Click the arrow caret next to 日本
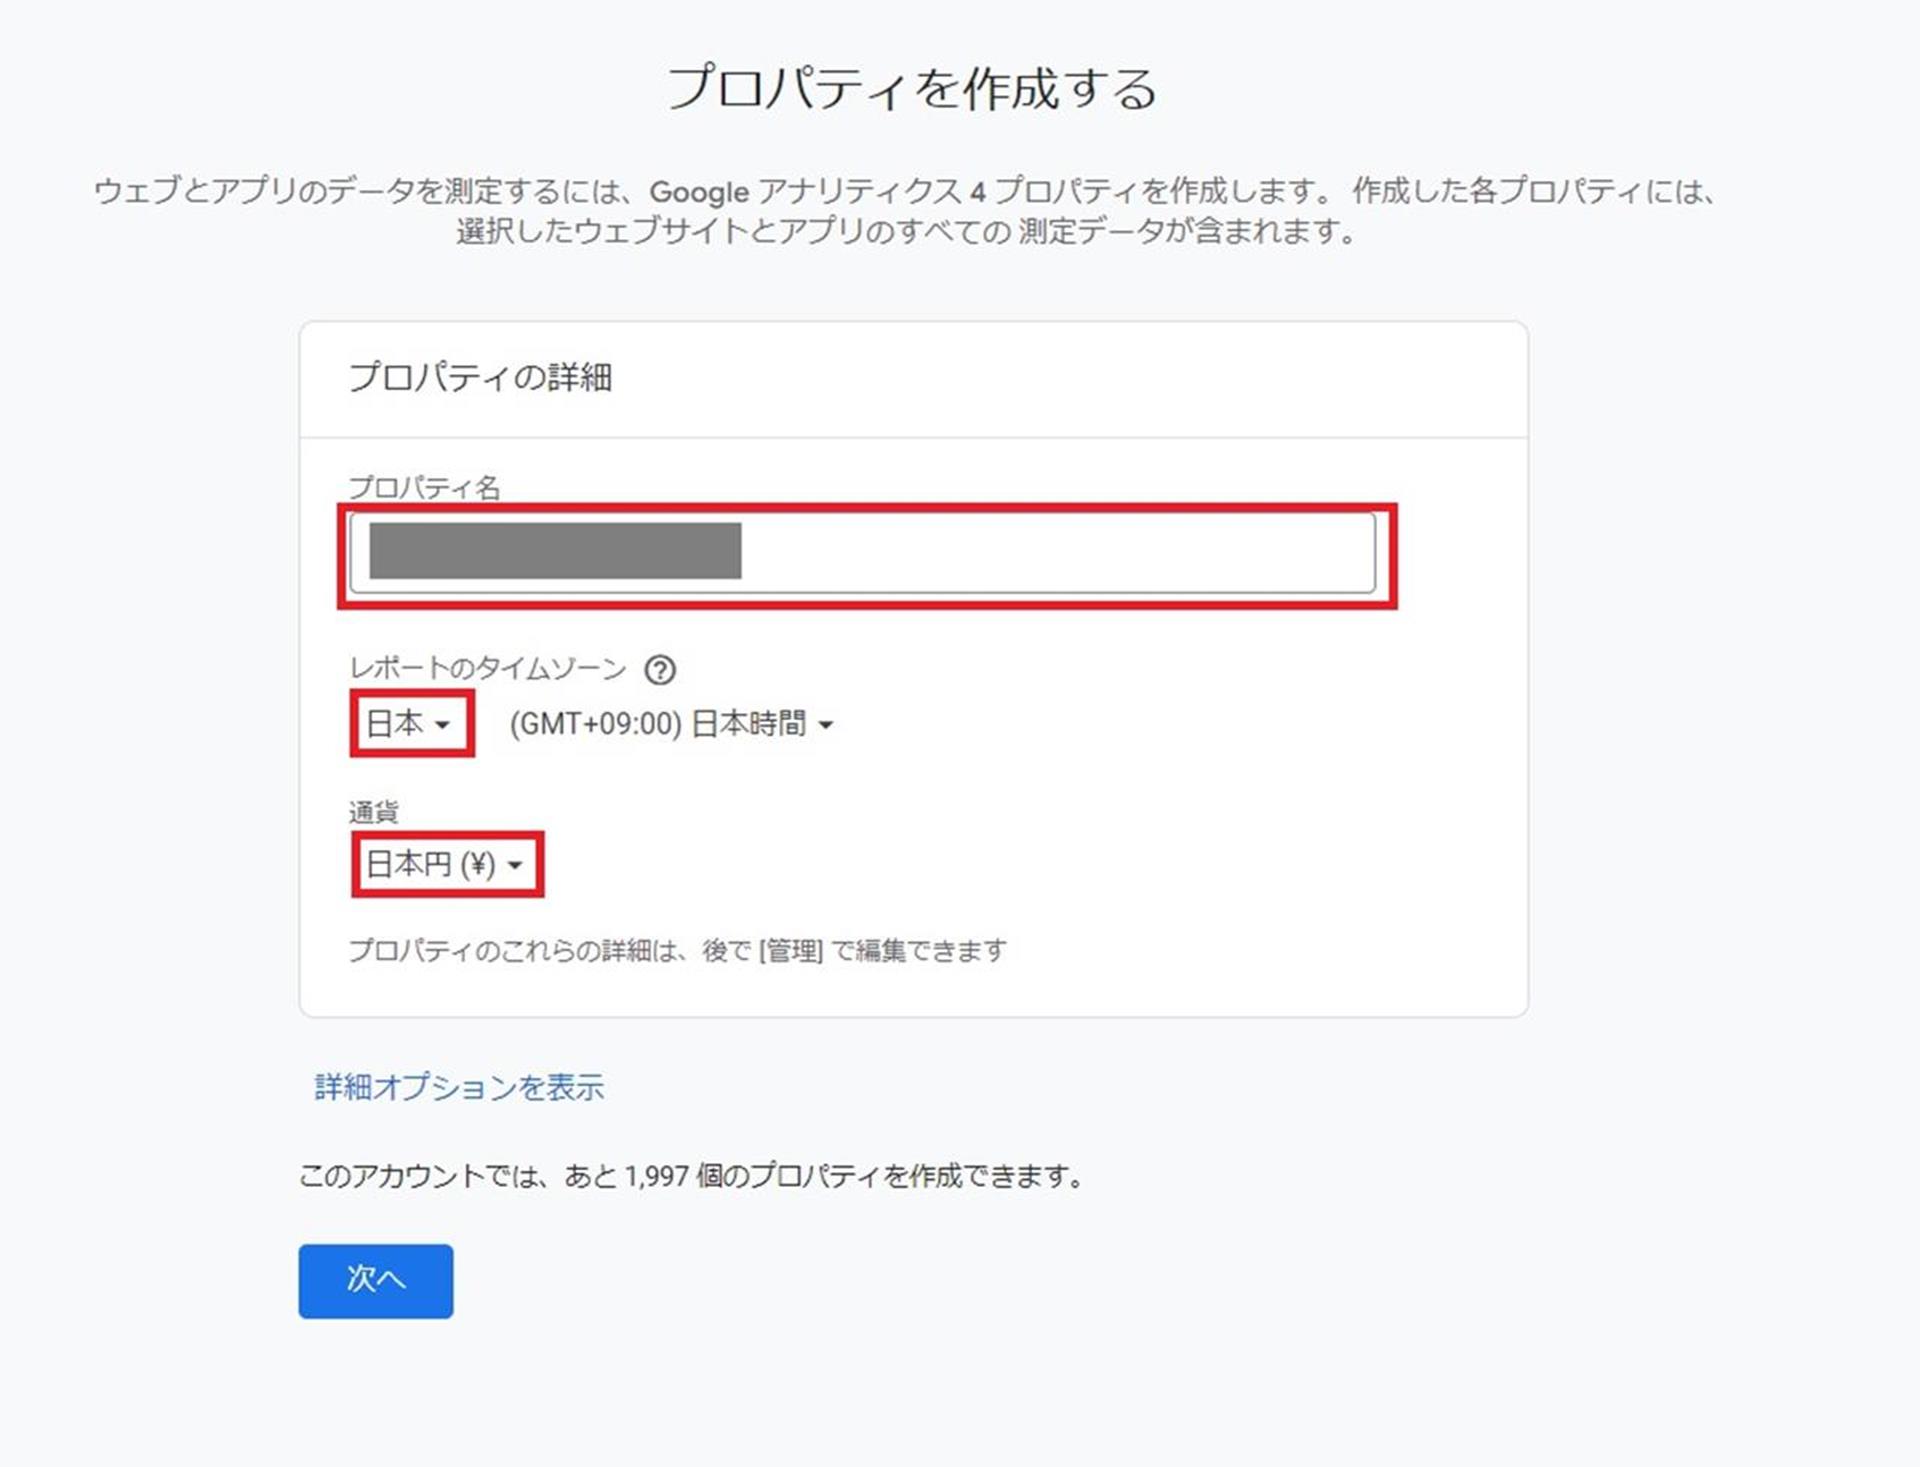The width and height of the screenshot is (1920, 1467). 443,725
